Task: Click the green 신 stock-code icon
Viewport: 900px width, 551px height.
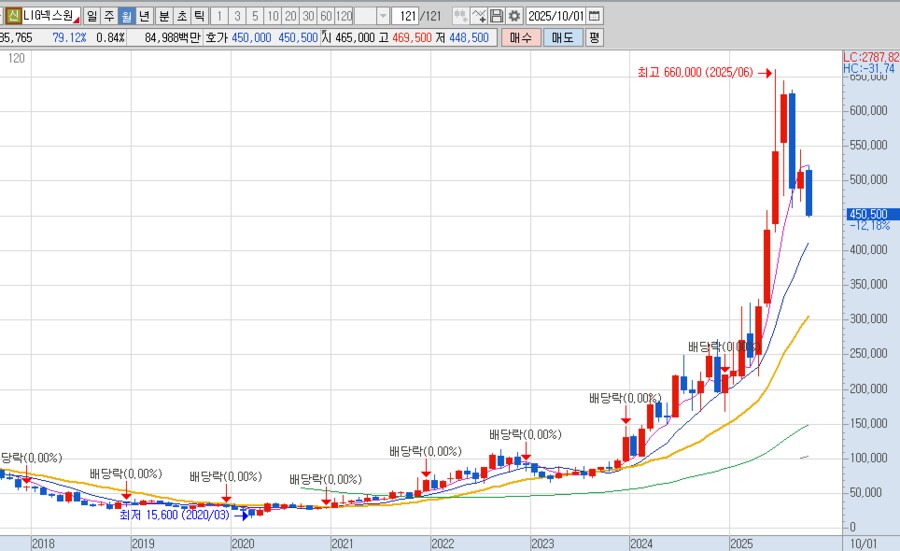Action: pos(13,16)
